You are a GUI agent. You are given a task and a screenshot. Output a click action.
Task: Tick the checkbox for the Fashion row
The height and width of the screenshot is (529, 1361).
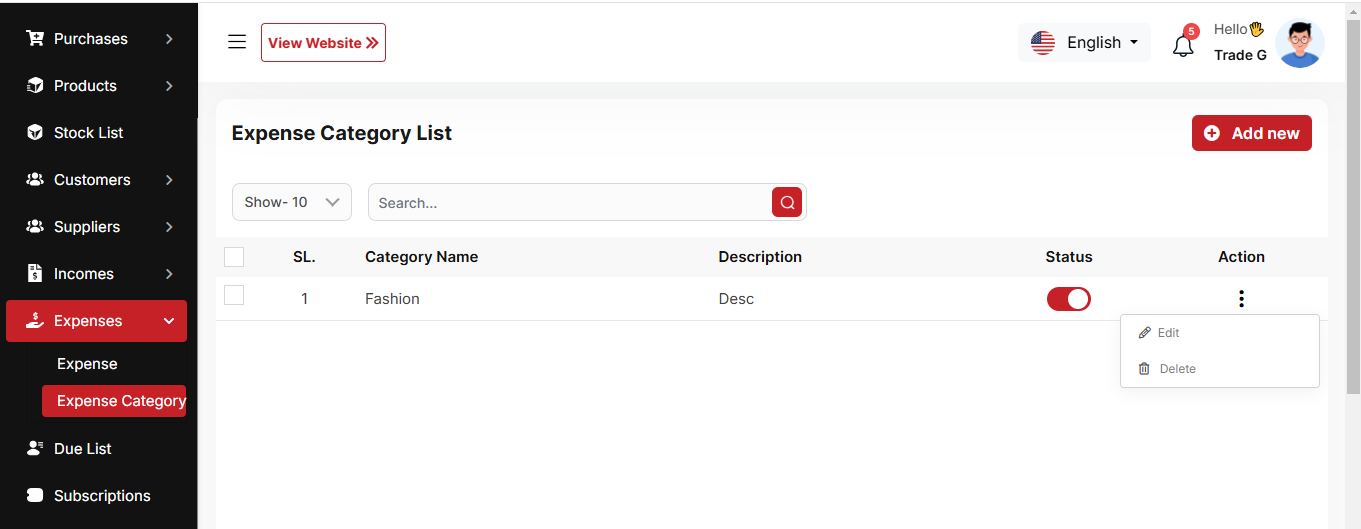pyautogui.click(x=234, y=295)
